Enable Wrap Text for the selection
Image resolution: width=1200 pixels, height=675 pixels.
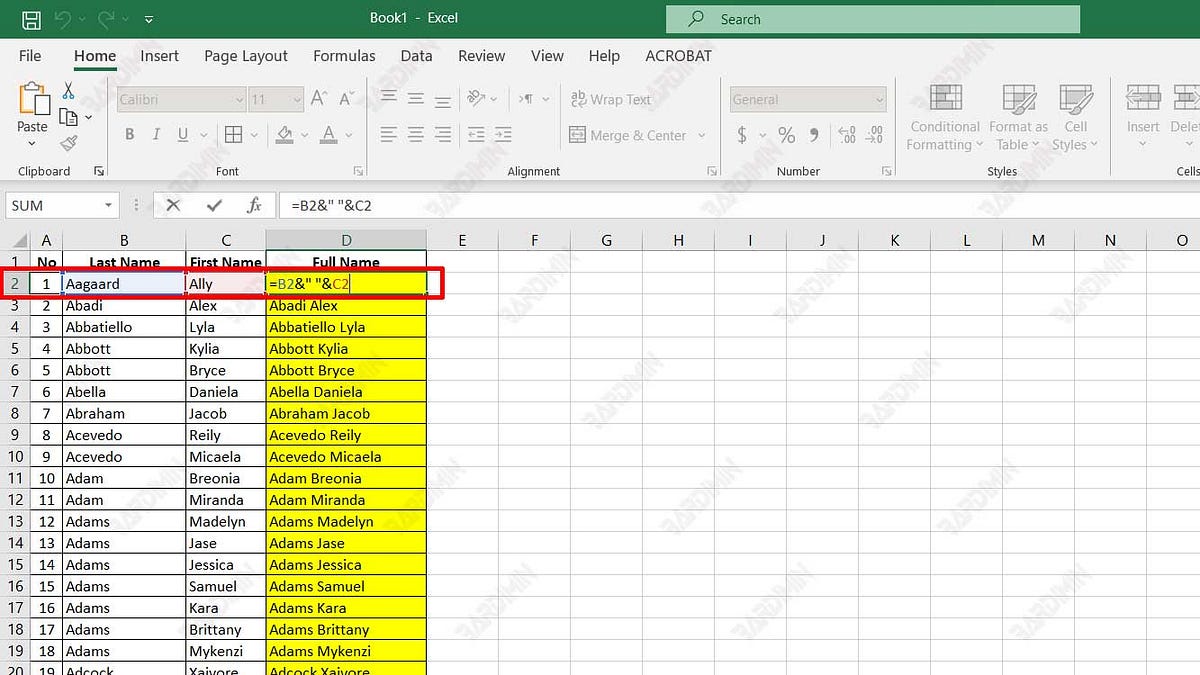[x=611, y=99]
